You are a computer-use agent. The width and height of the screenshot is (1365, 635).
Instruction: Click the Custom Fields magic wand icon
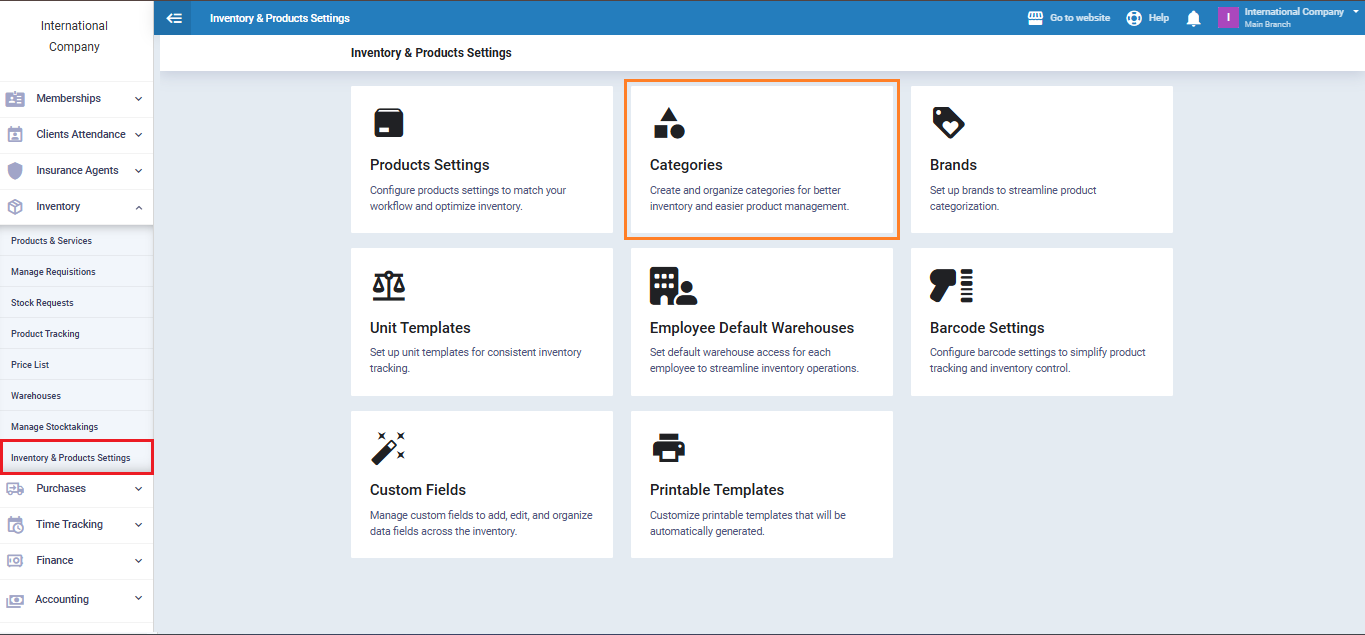click(x=388, y=448)
